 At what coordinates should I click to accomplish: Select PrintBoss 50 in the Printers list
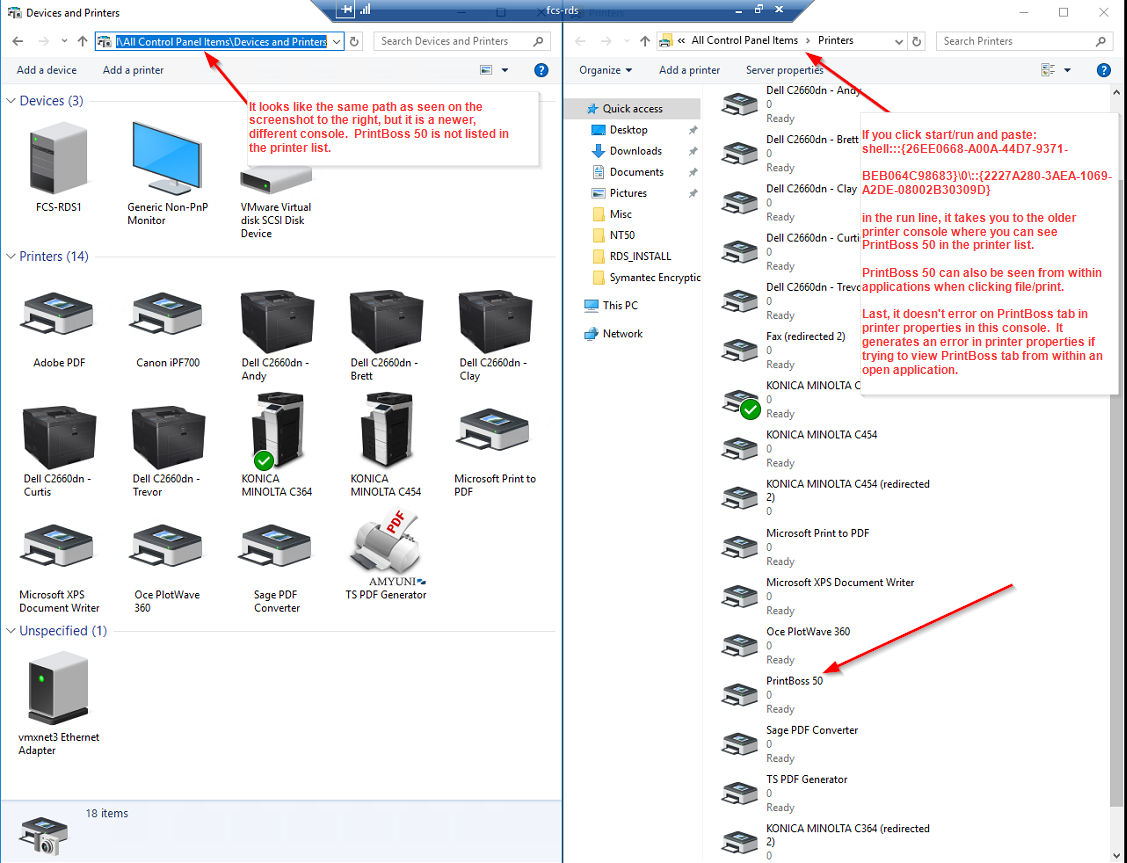point(794,693)
